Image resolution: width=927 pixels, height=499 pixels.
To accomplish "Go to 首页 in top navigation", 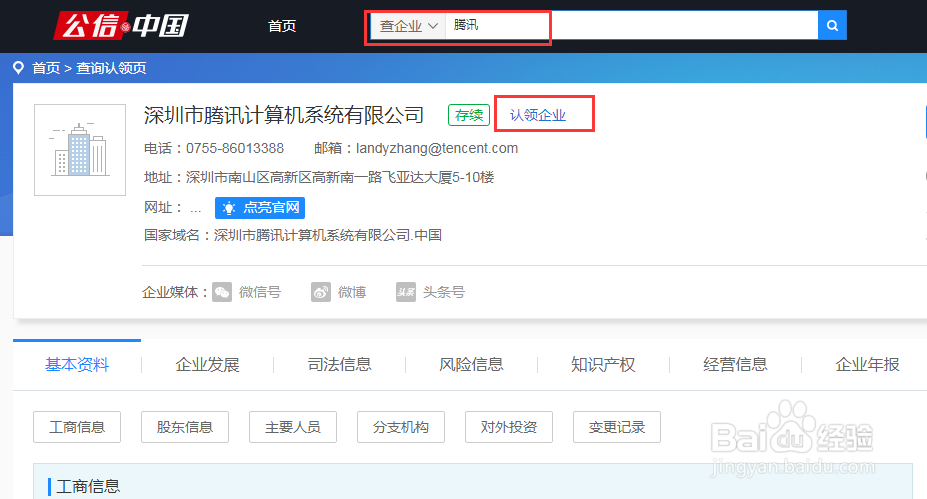I will [282, 26].
